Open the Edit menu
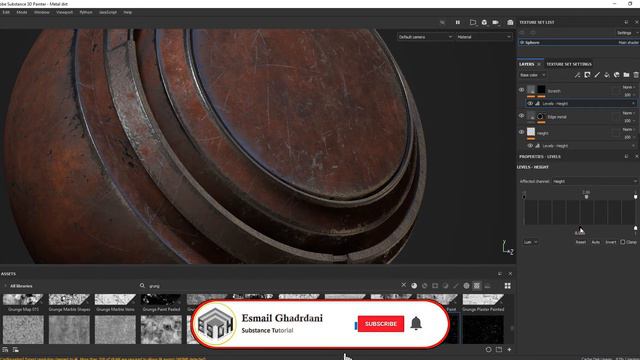 6,12
